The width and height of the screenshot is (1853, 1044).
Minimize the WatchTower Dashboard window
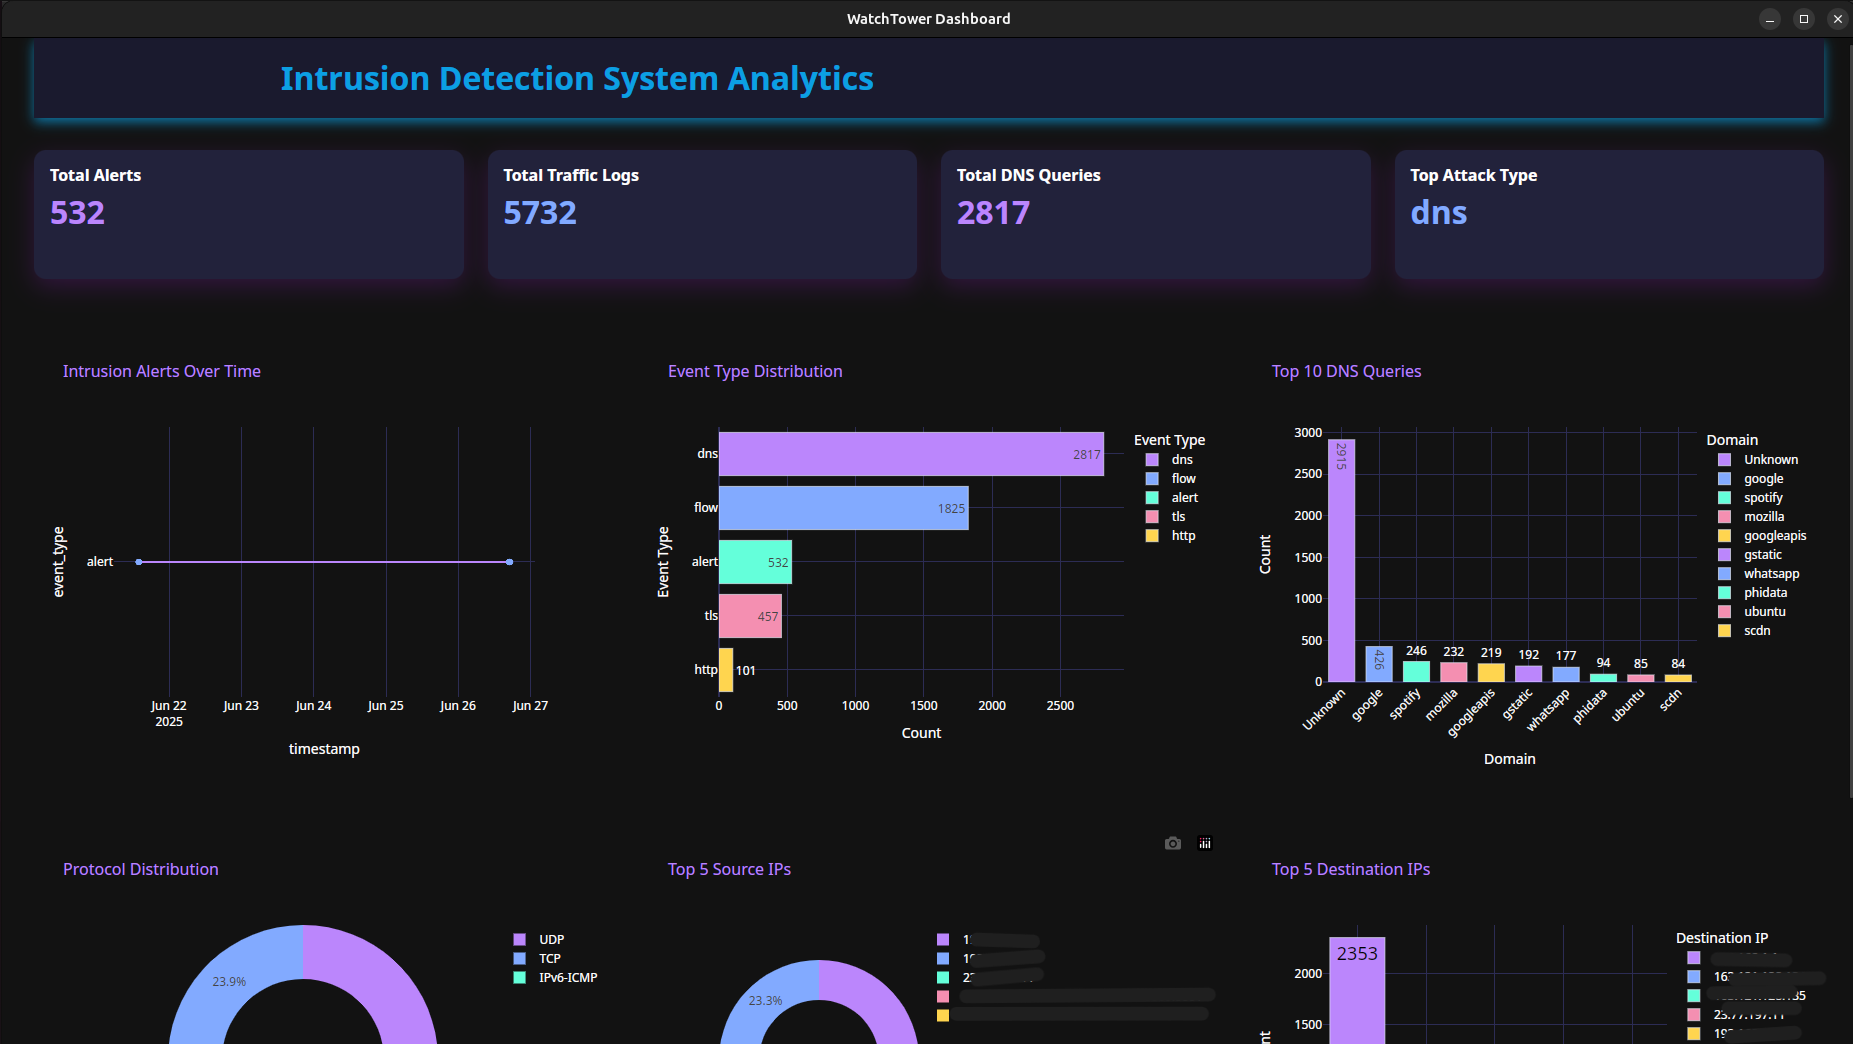pos(1770,19)
